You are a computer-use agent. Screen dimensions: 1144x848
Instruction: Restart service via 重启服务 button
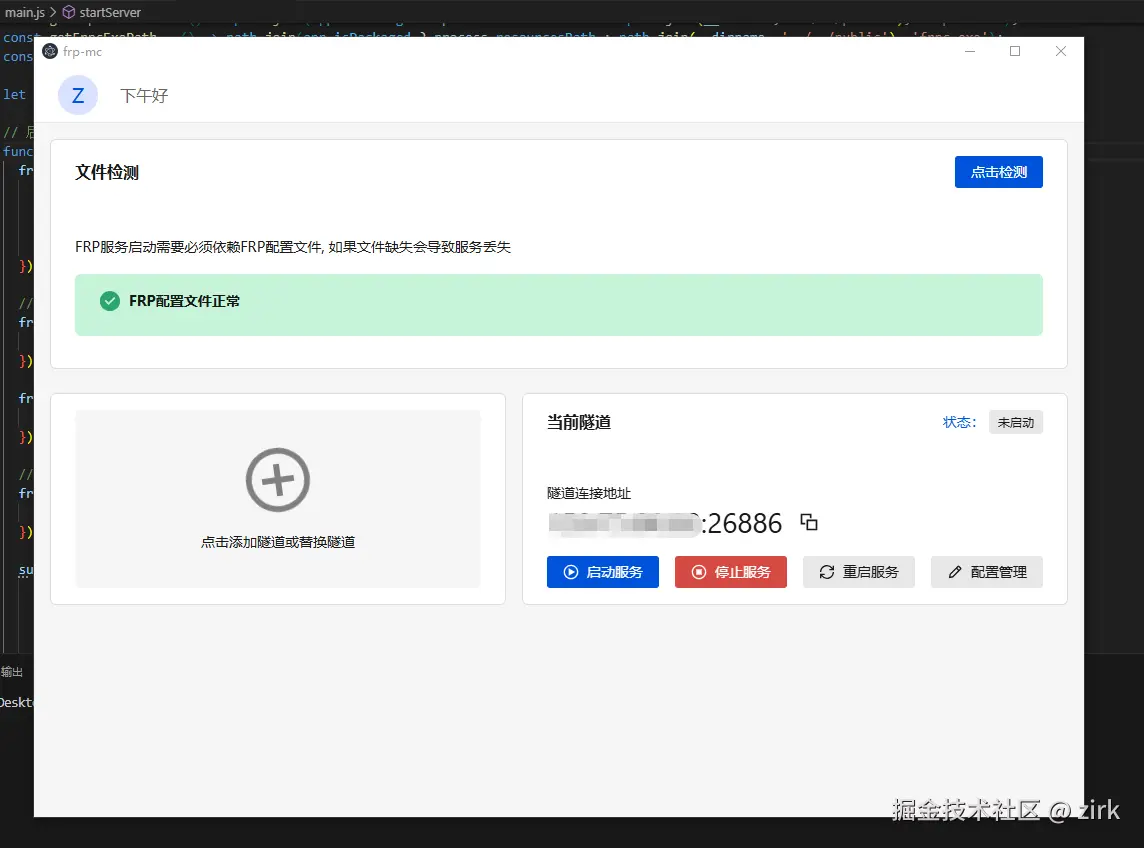tap(859, 572)
